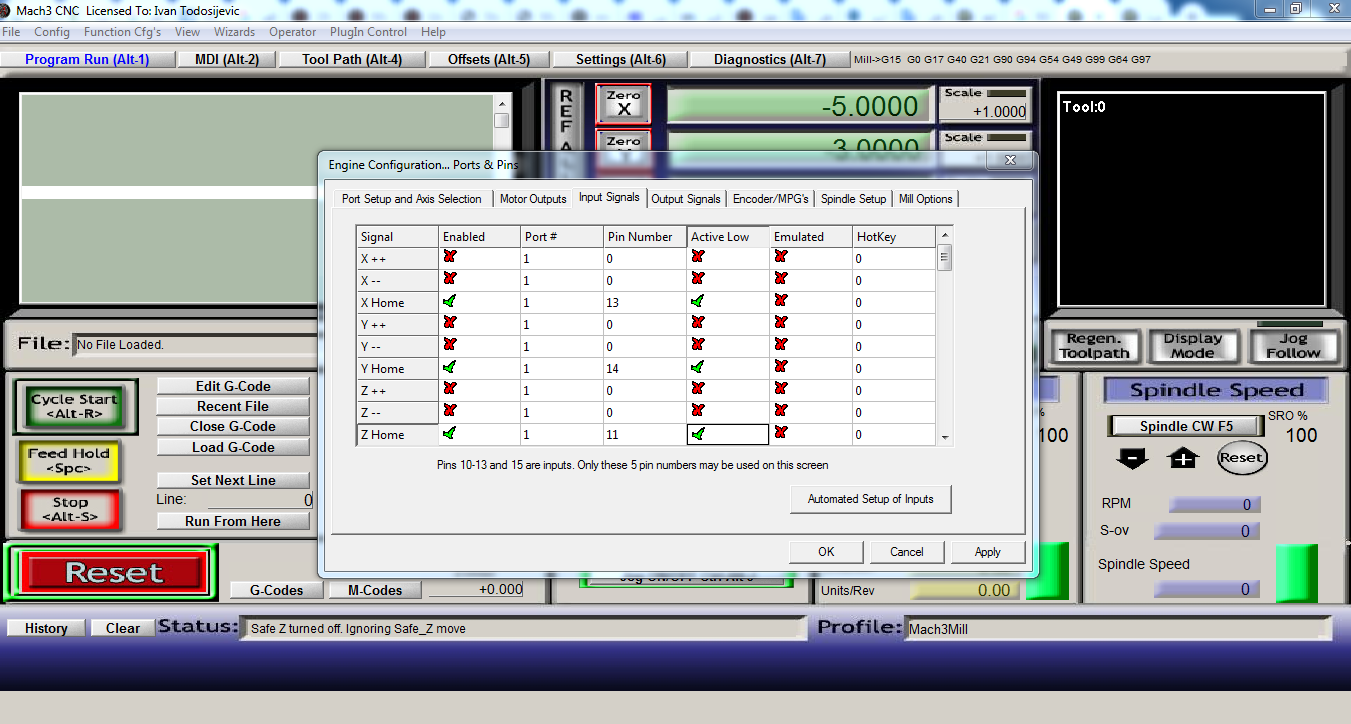The image size is (1351, 724).
Task: Click OK in Ports & Pins dialog
Action: click(826, 552)
